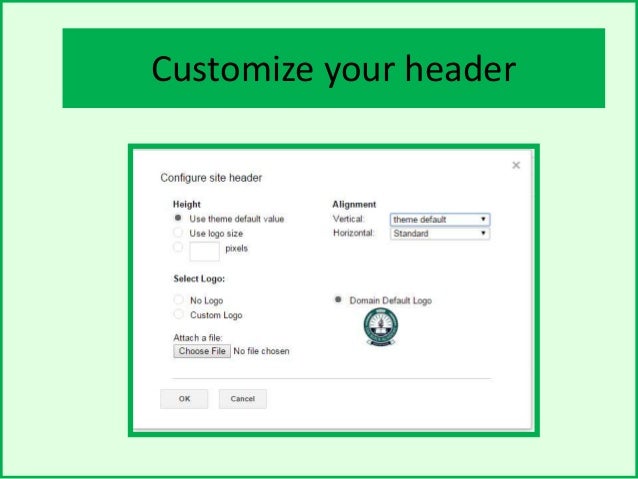Click the Choose File button
Image resolution: width=638 pixels, height=479 pixels.
click(202, 351)
